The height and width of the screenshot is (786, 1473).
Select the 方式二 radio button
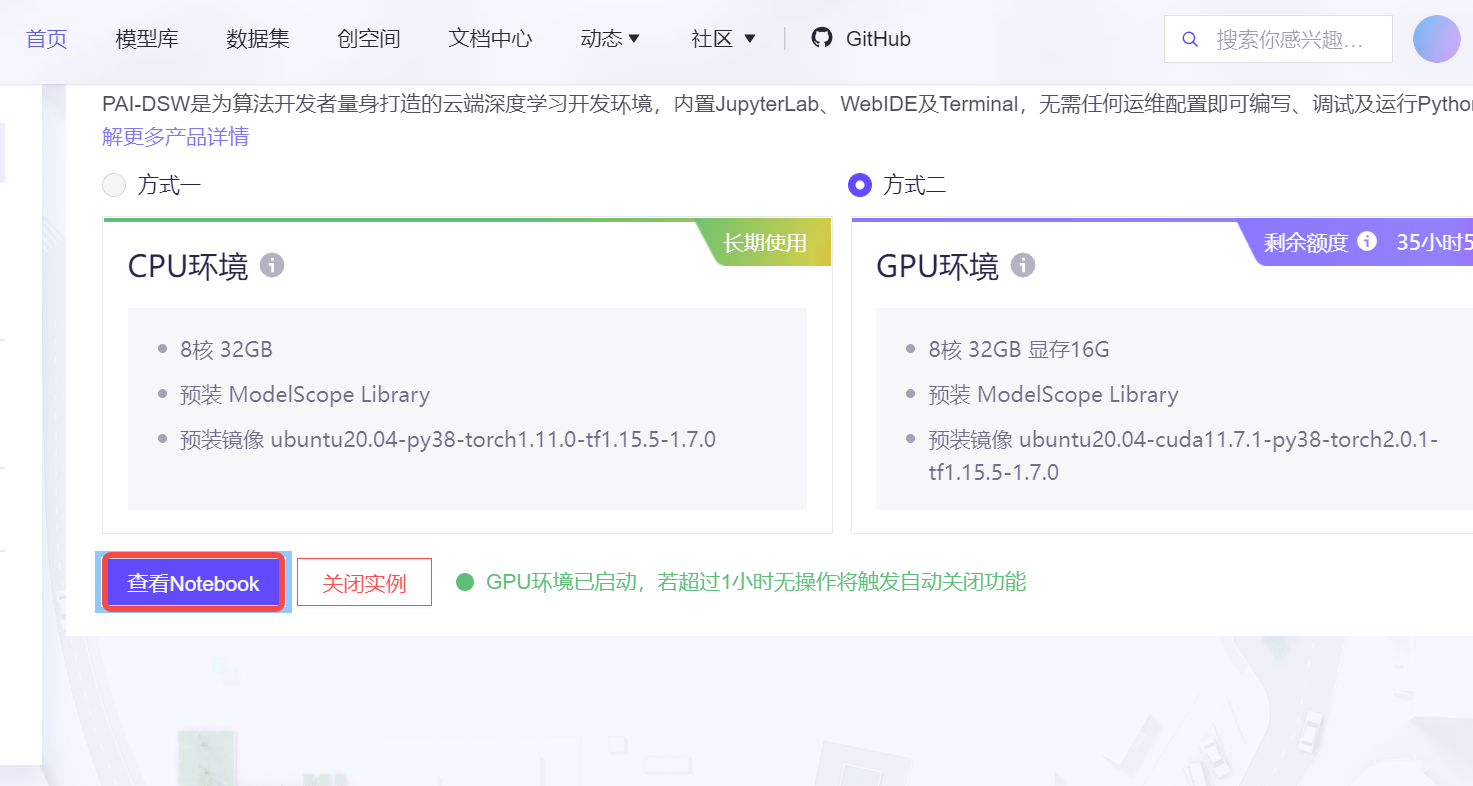tap(859, 185)
